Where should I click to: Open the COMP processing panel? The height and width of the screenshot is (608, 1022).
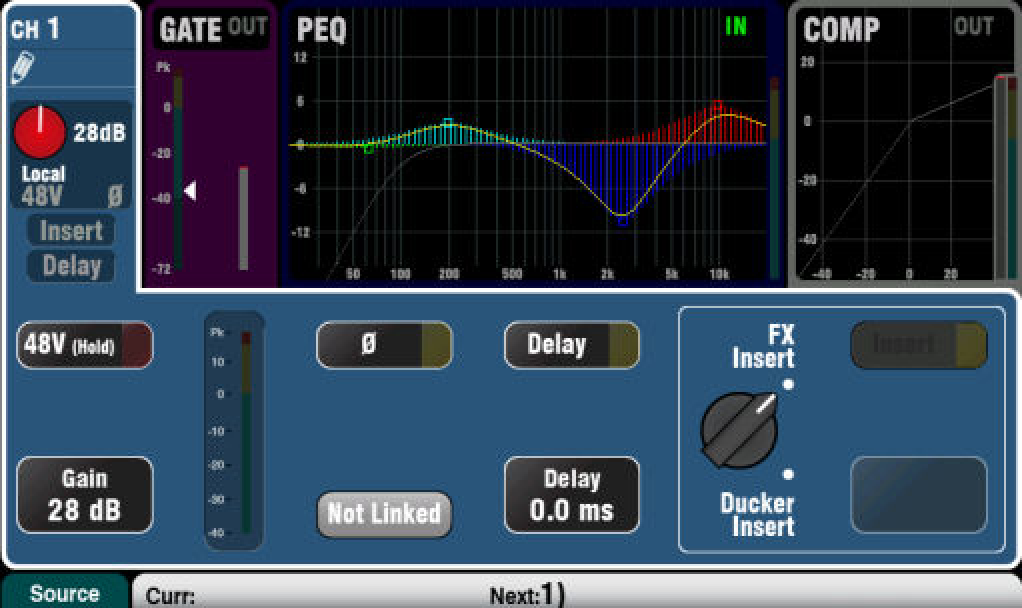(x=905, y=146)
